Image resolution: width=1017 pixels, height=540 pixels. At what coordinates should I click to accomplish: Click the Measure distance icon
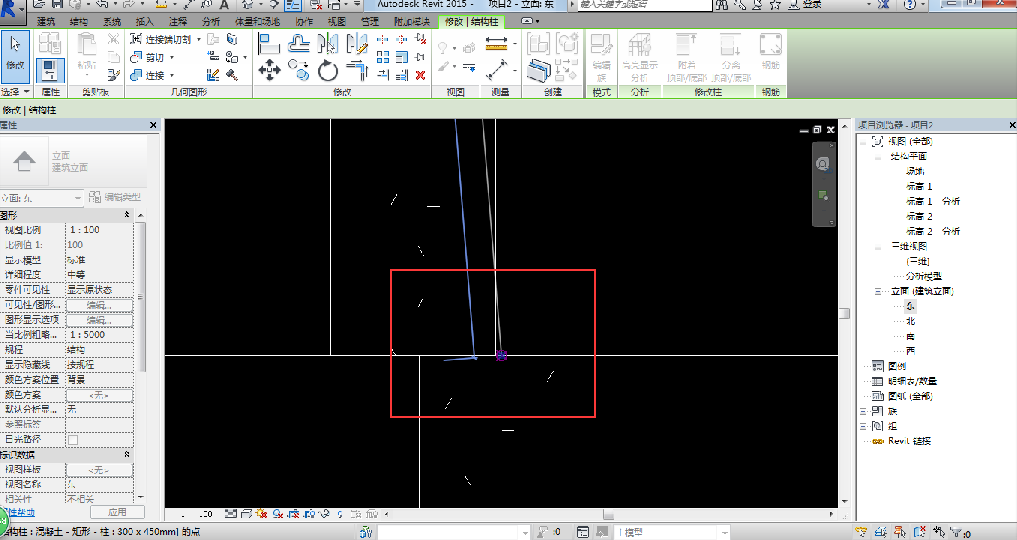[x=496, y=43]
